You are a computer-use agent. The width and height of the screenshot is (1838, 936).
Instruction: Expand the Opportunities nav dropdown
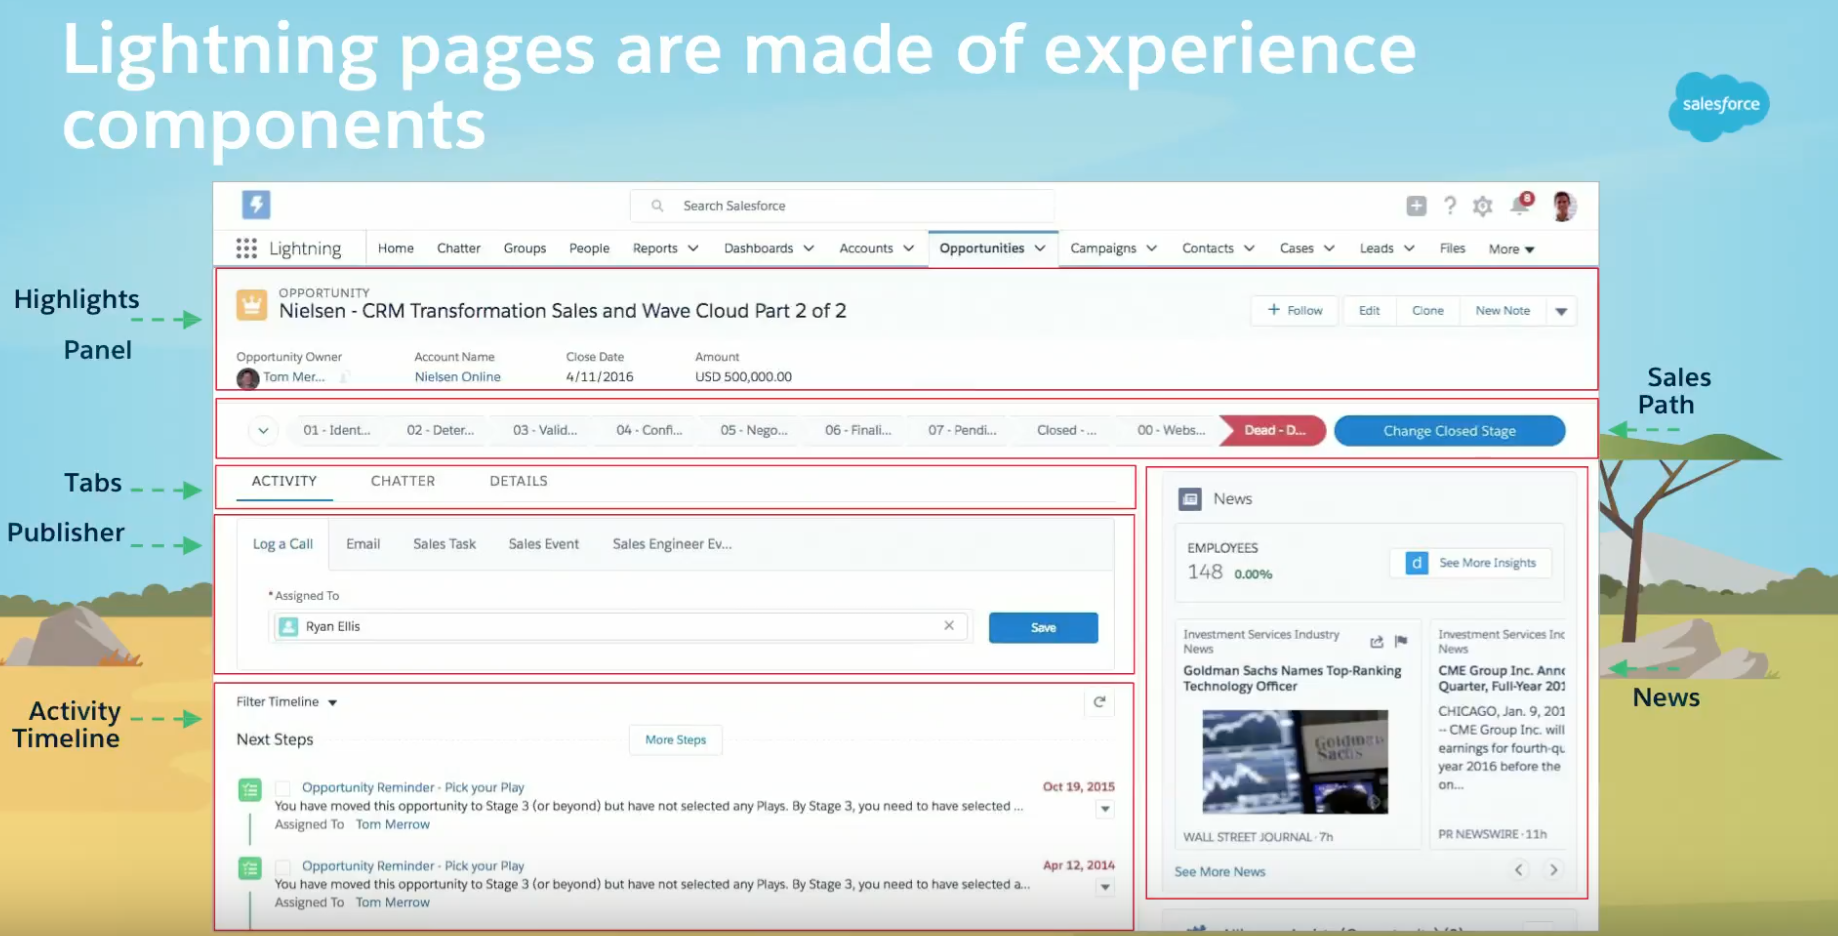1040,248
